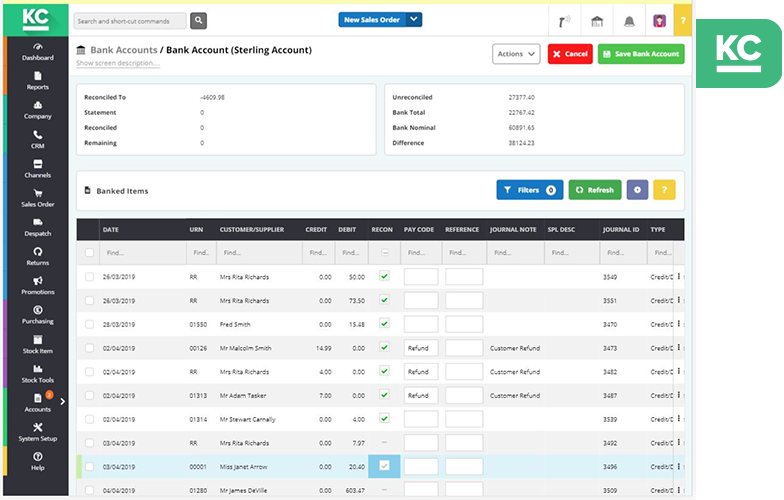Sort by the CUSTOMER/SUPPLIER column header
Screen dimensions: 784x500
tap(252, 230)
